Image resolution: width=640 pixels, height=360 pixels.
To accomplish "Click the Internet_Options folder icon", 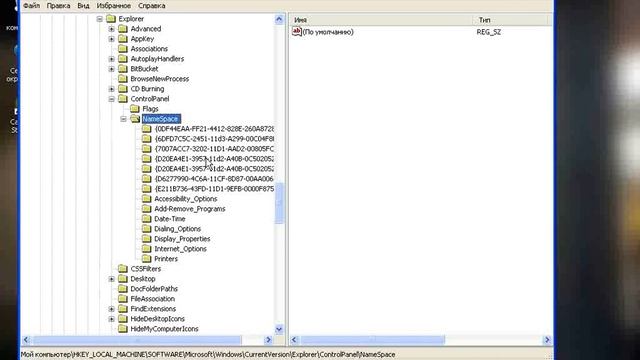I will [x=147, y=249].
